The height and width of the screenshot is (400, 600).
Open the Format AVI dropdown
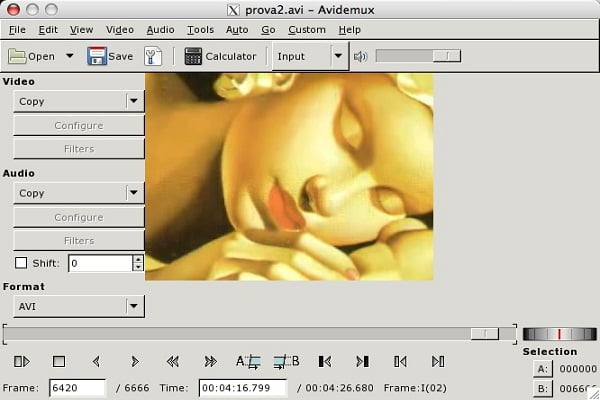pyautogui.click(x=79, y=306)
